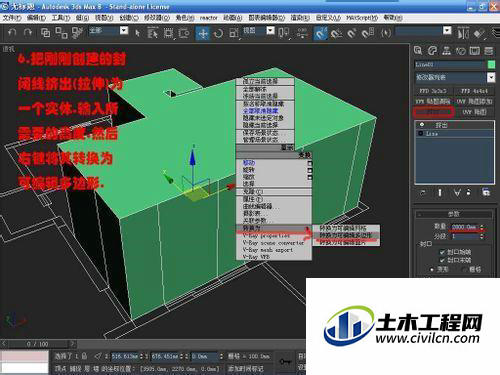Screen dimensions: 500x375
Task: Toggle the Extrude modifier eye/bulb icon
Action: pos(422,124)
